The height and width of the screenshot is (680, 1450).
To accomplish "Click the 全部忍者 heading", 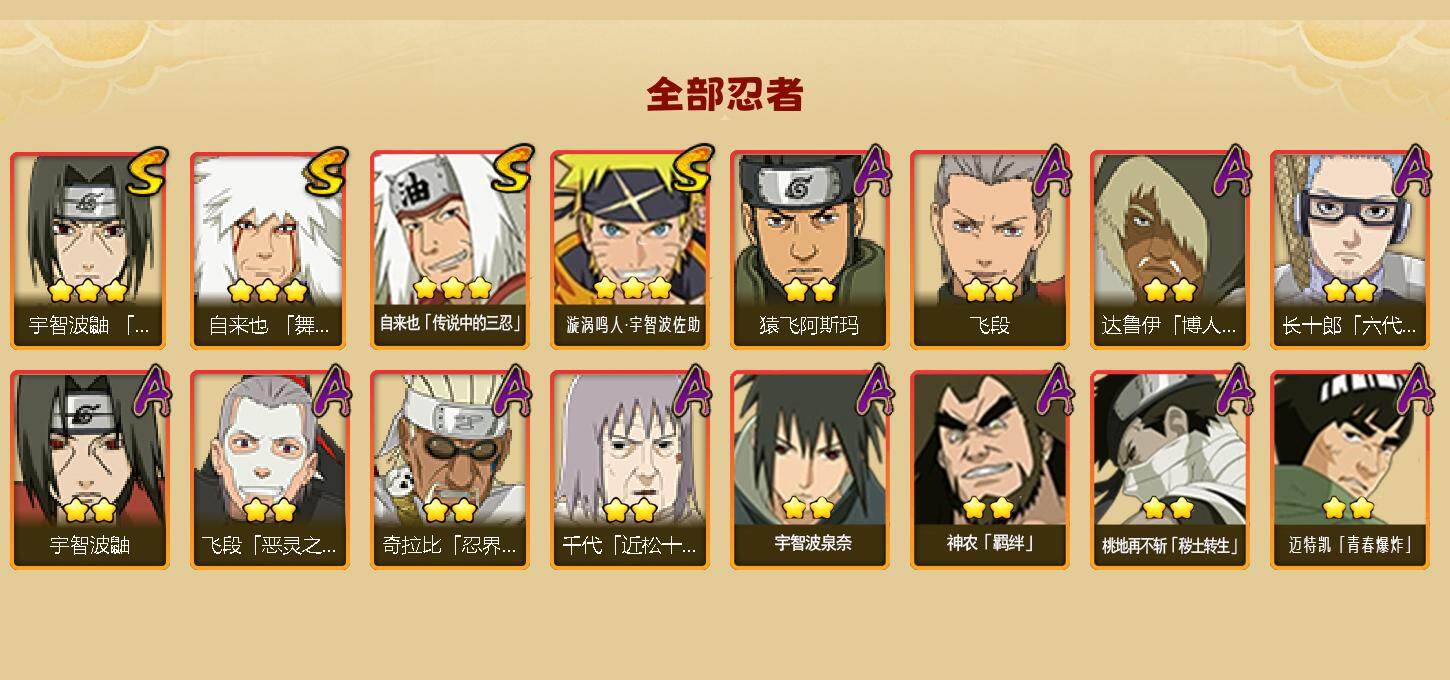I will coord(725,95).
